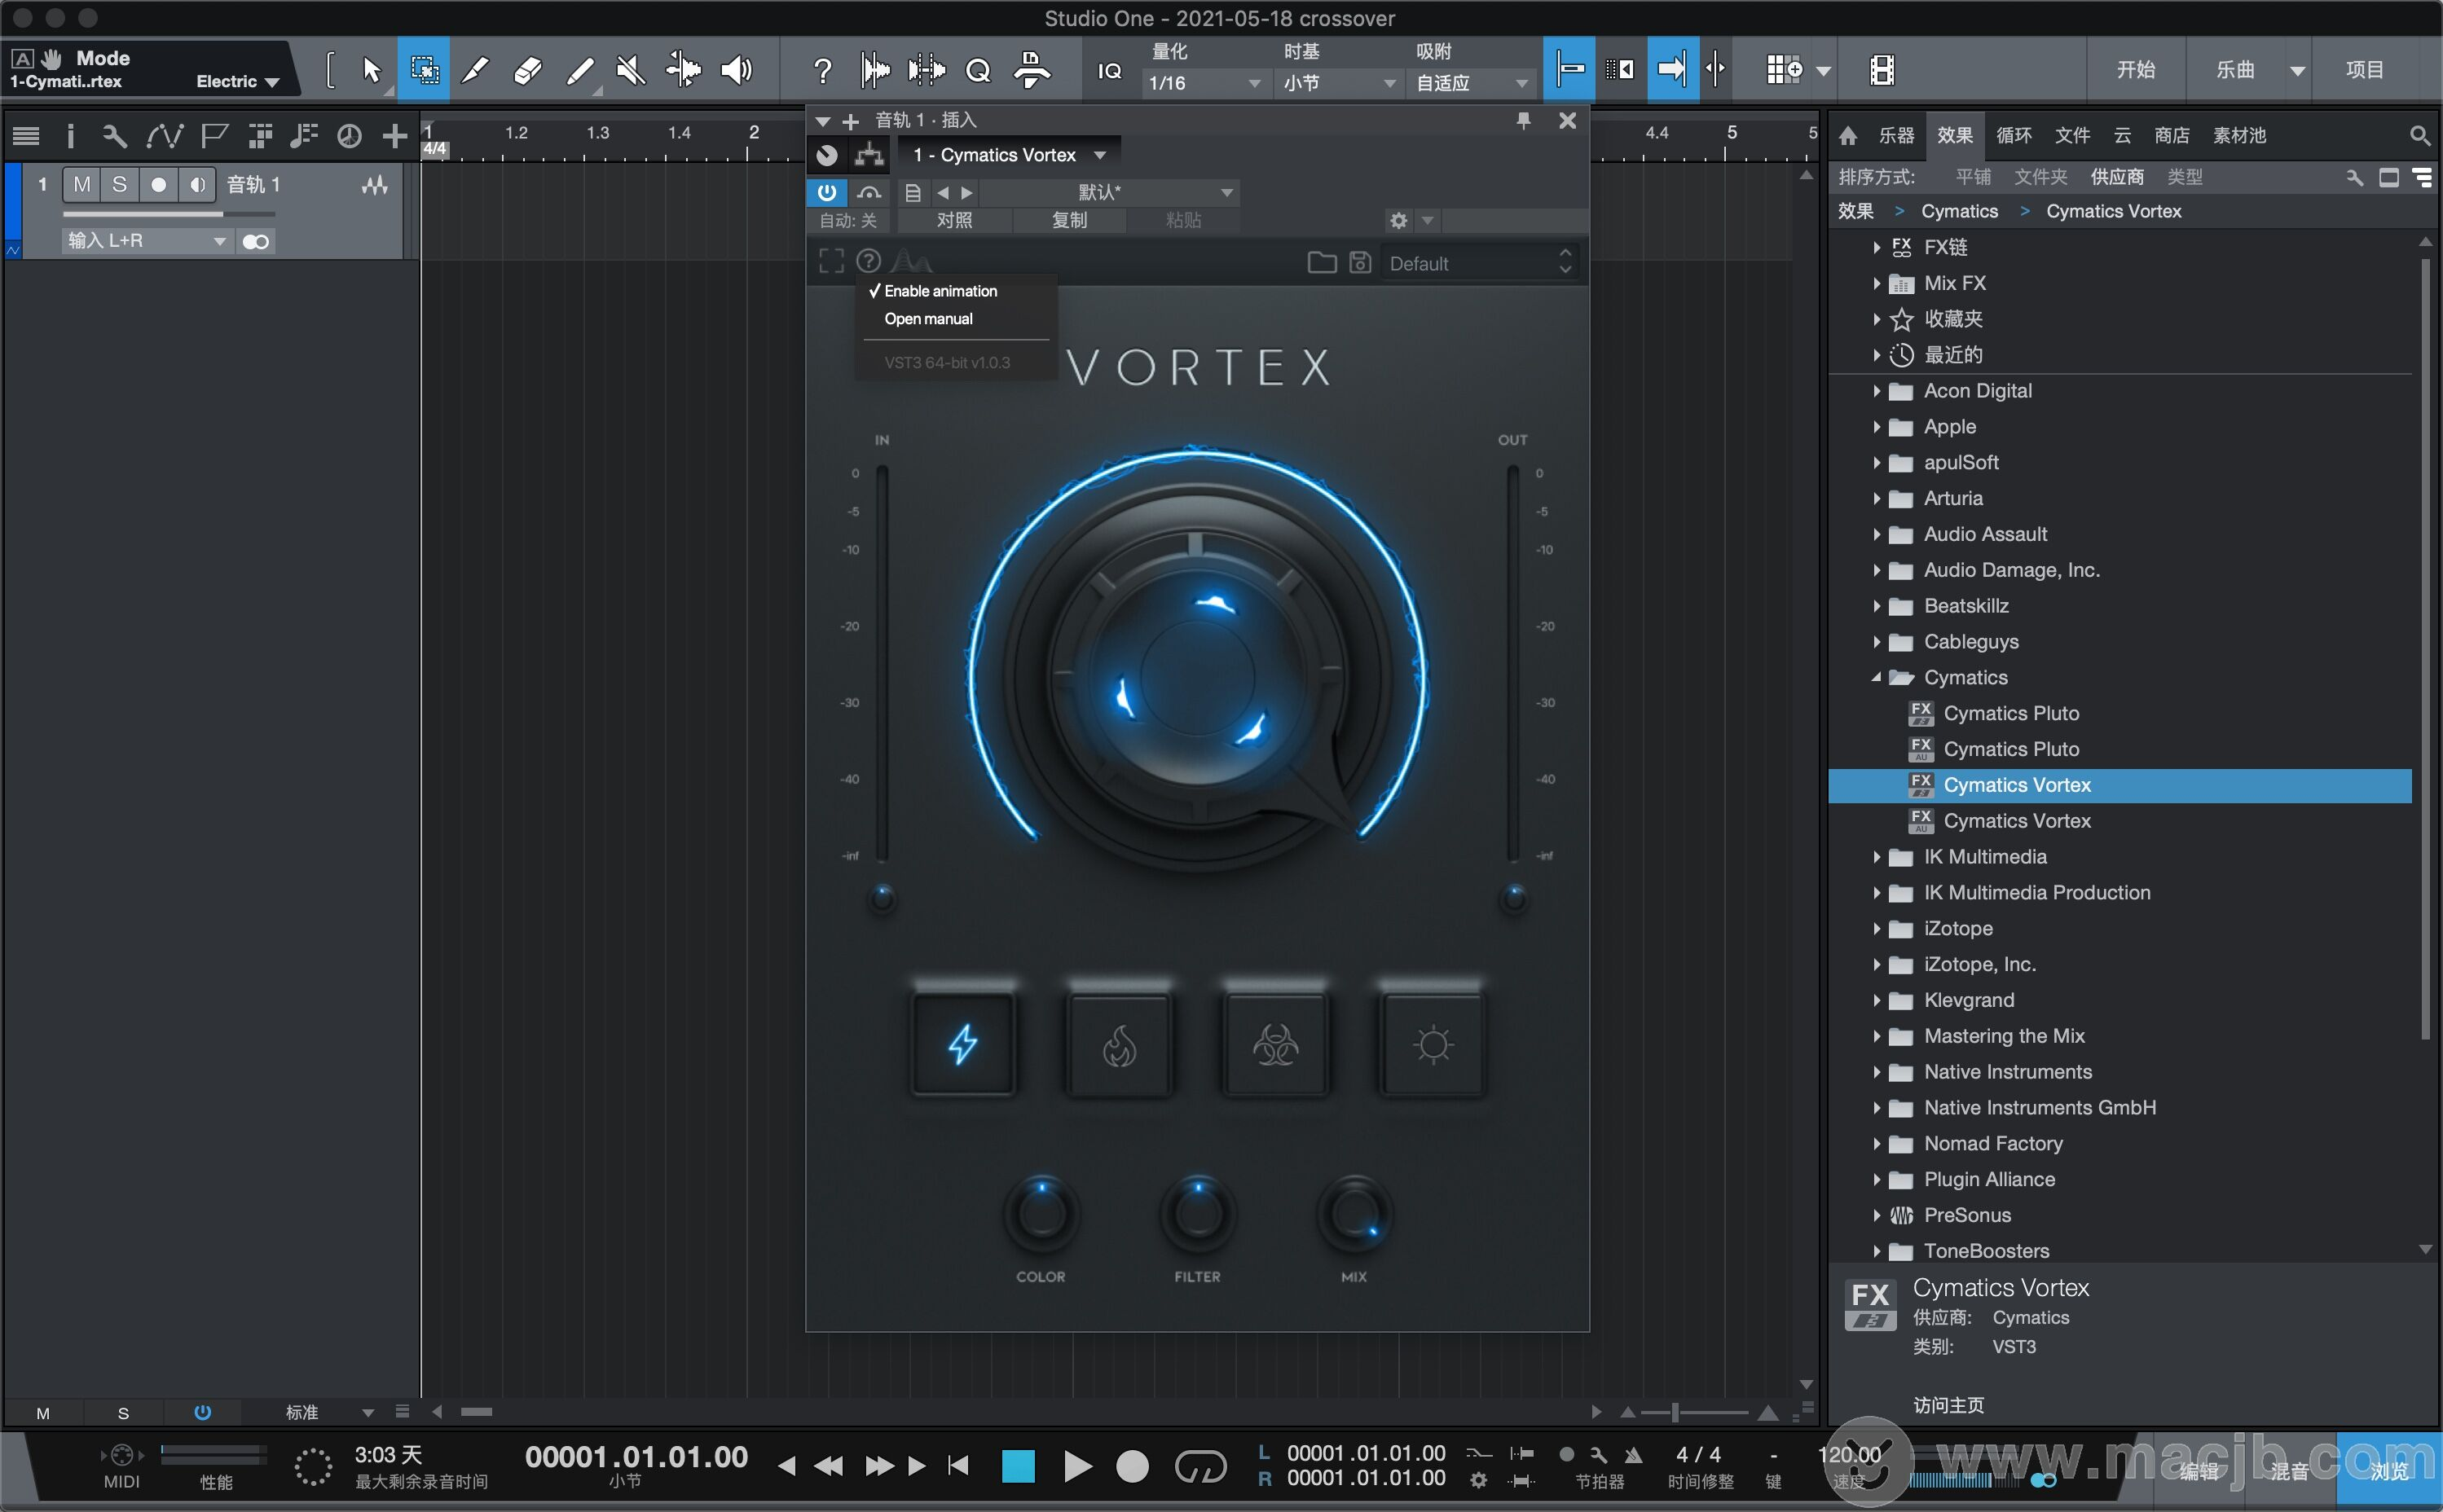Click 开始 start page button

(x=2136, y=70)
